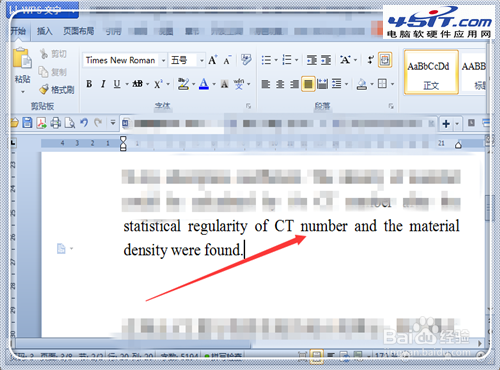Expand the underline style dropdown arrow
The image size is (500, 370).
[x=127, y=84]
